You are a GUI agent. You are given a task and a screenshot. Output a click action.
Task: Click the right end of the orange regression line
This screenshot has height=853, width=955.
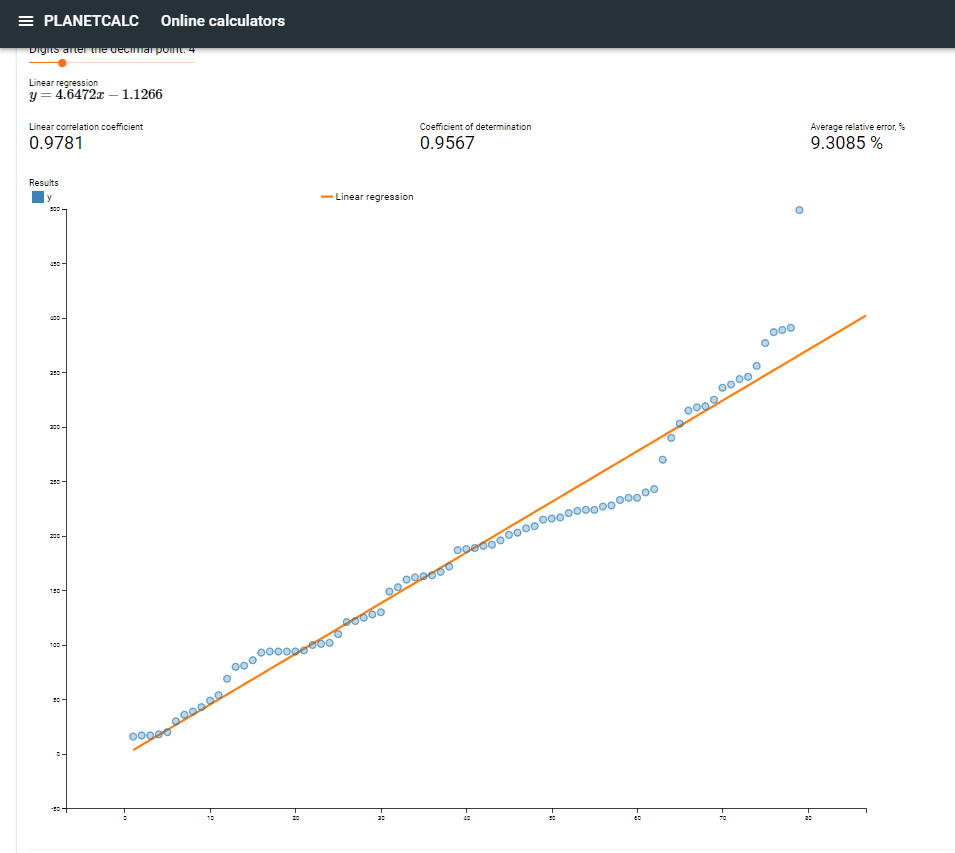pos(863,317)
